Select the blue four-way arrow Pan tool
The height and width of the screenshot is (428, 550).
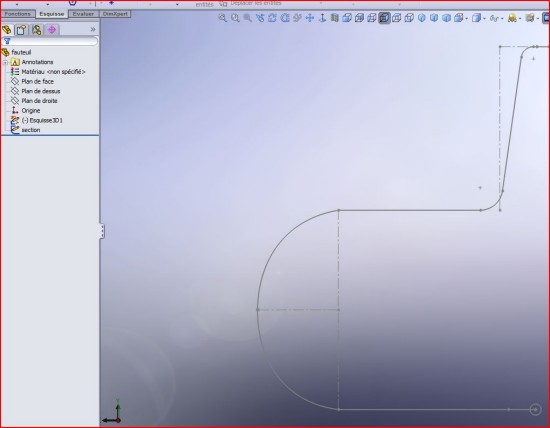click(x=309, y=18)
